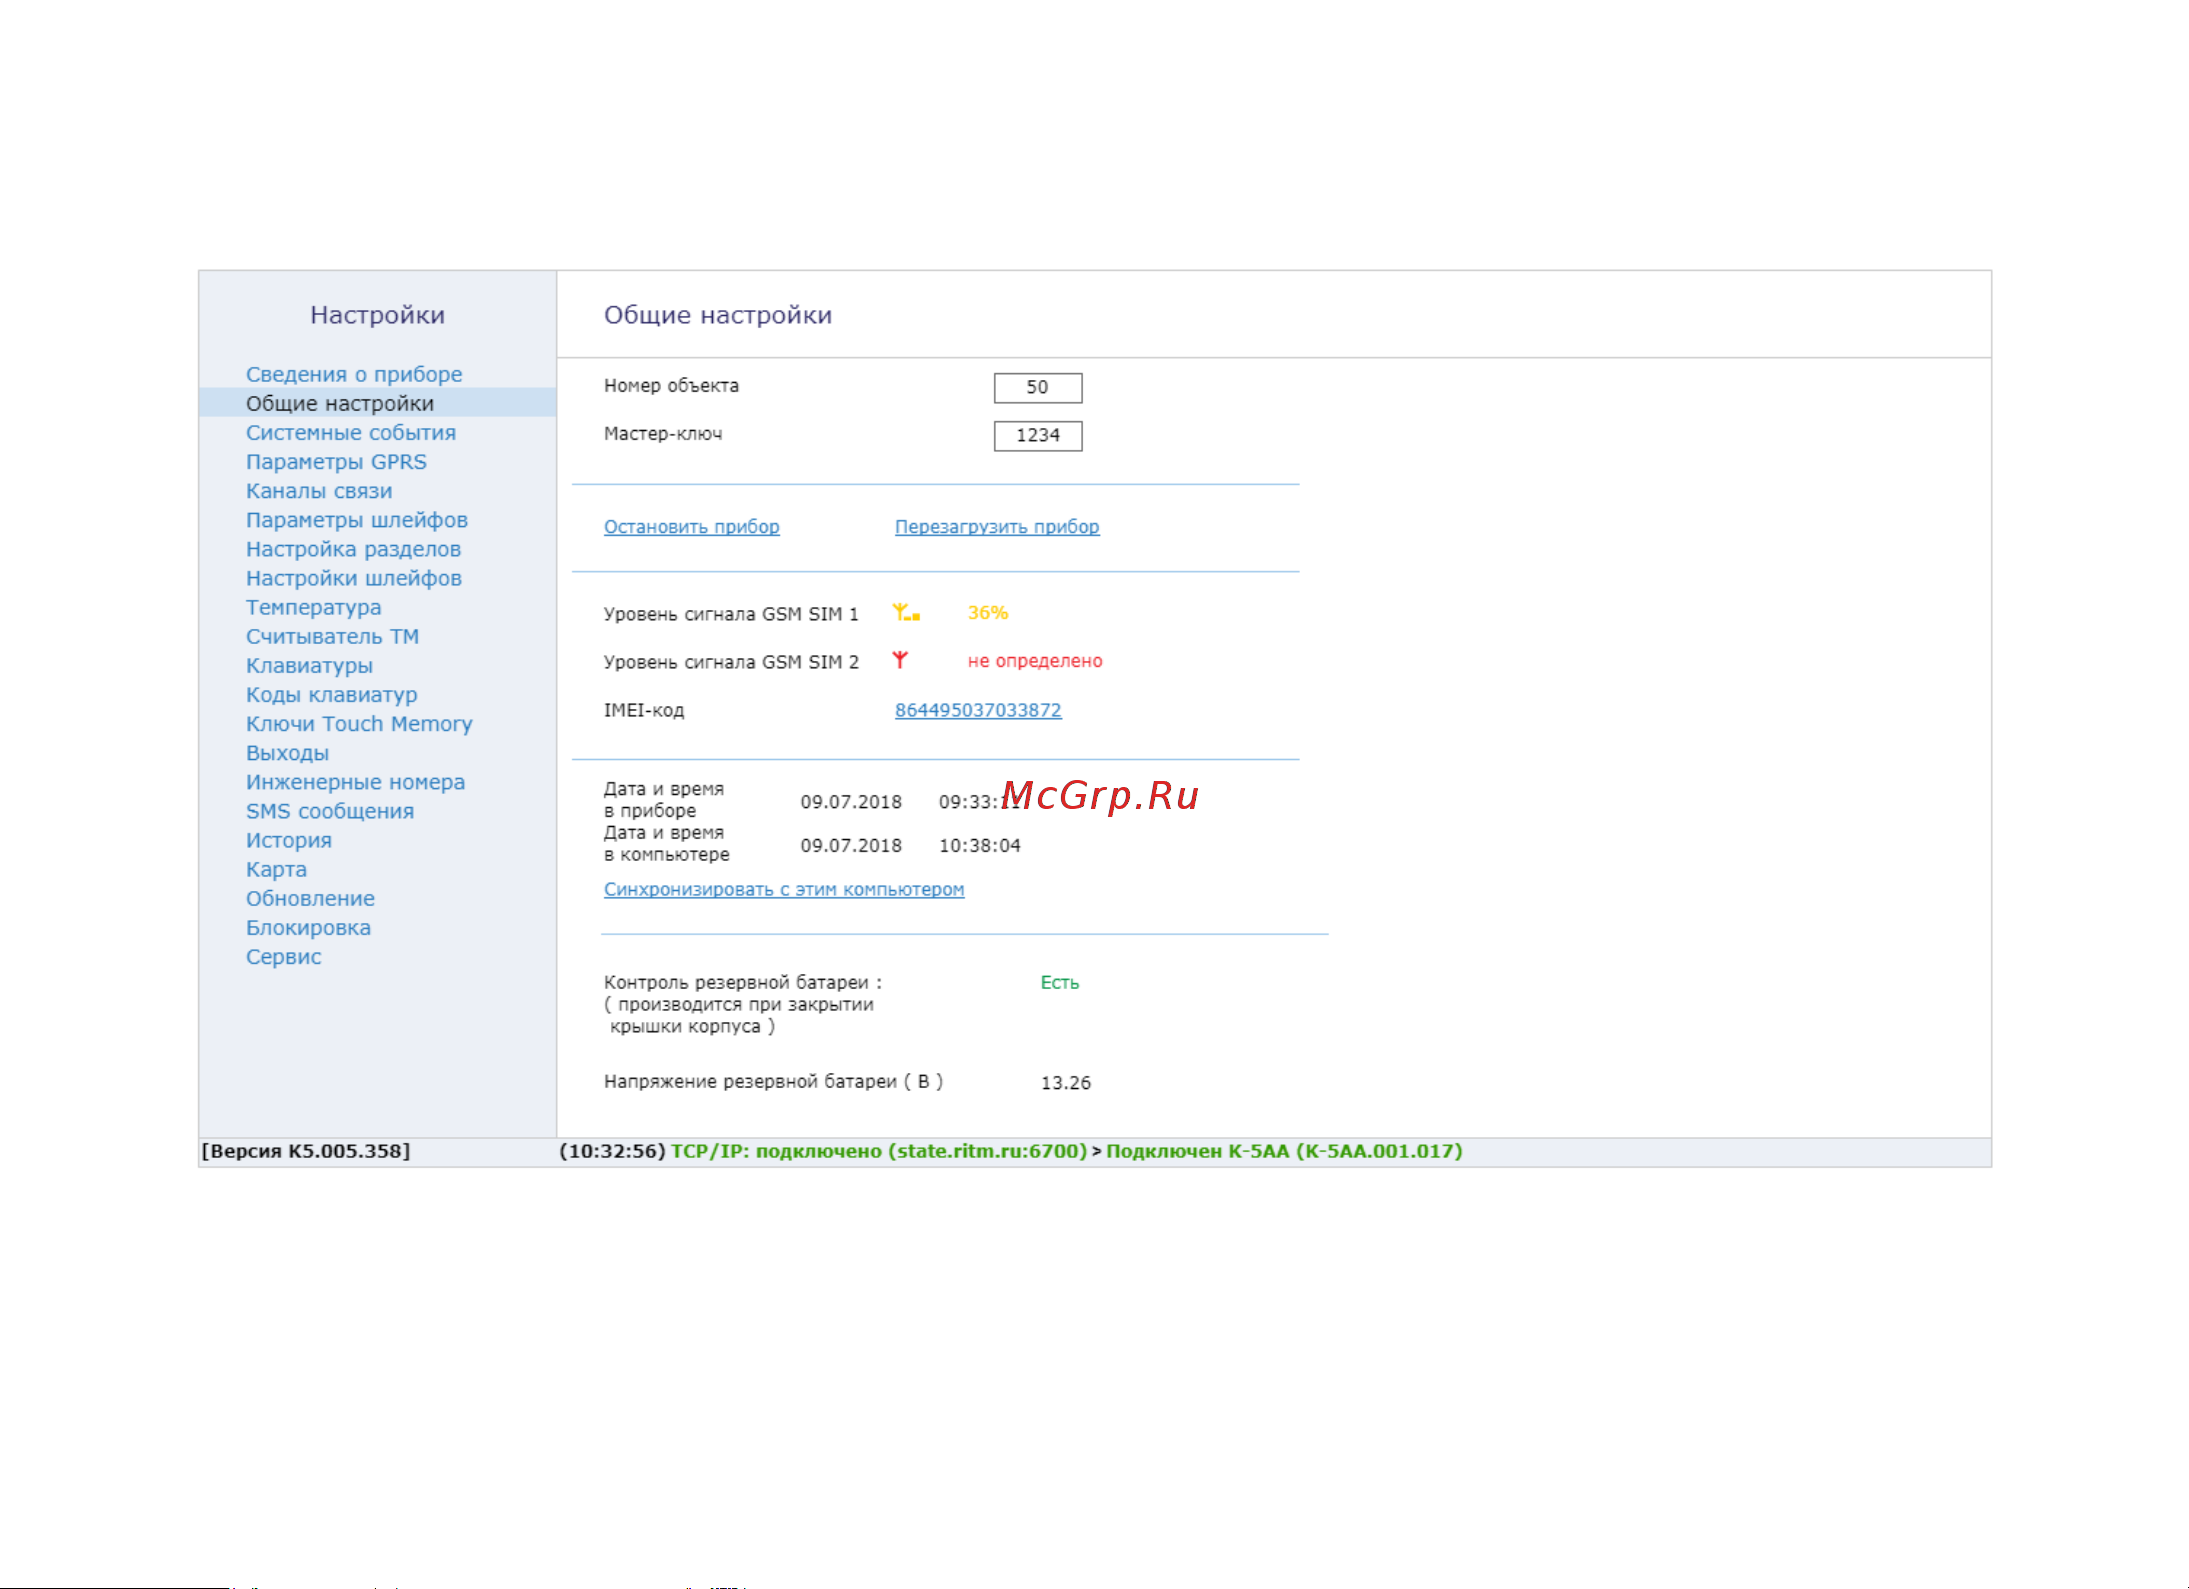Go to Выходы page

tap(287, 752)
